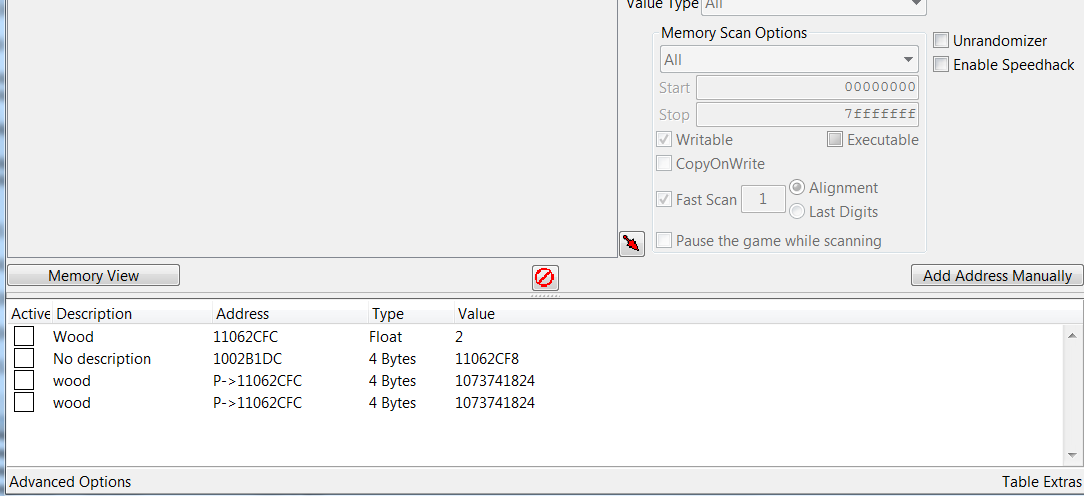Viewport: 1084px width, 496px height.
Task: Click Add Address Manually button
Action: click(x=996, y=276)
